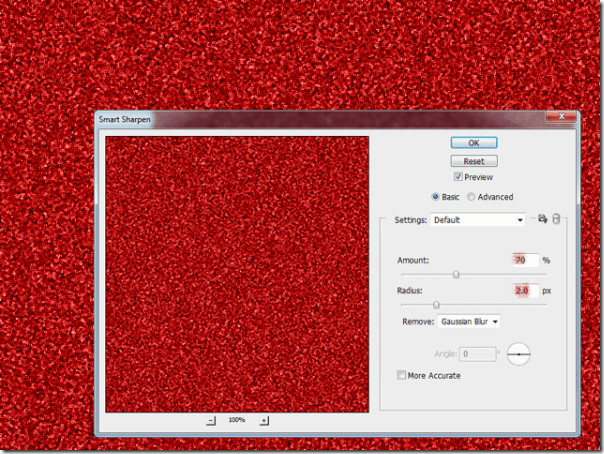Enable the More Accurate checkbox
This screenshot has width=604, height=454.
[x=401, y=375]
